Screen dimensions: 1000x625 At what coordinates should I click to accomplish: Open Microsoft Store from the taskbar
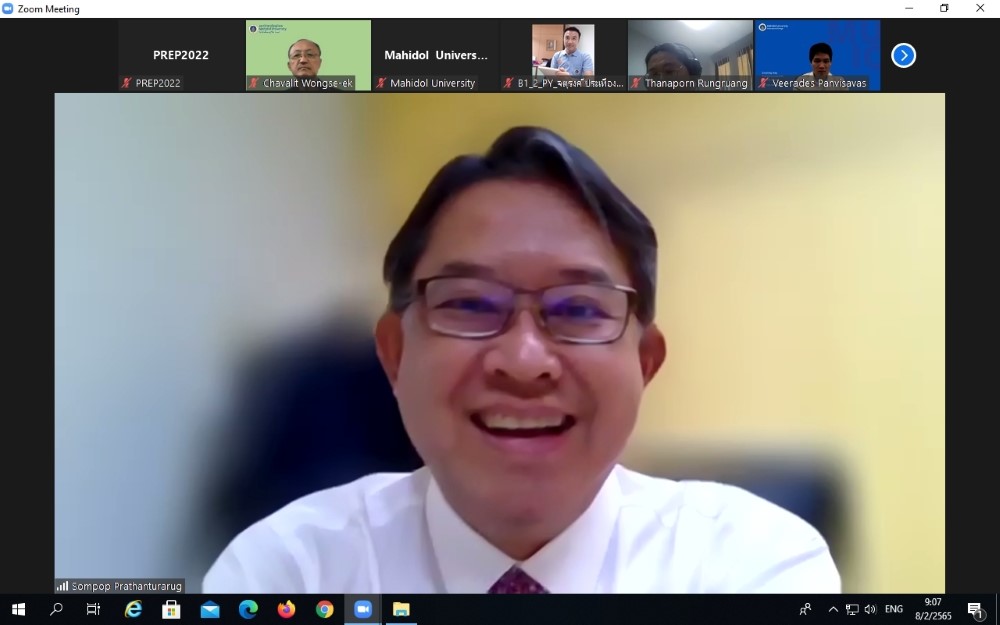171,609
